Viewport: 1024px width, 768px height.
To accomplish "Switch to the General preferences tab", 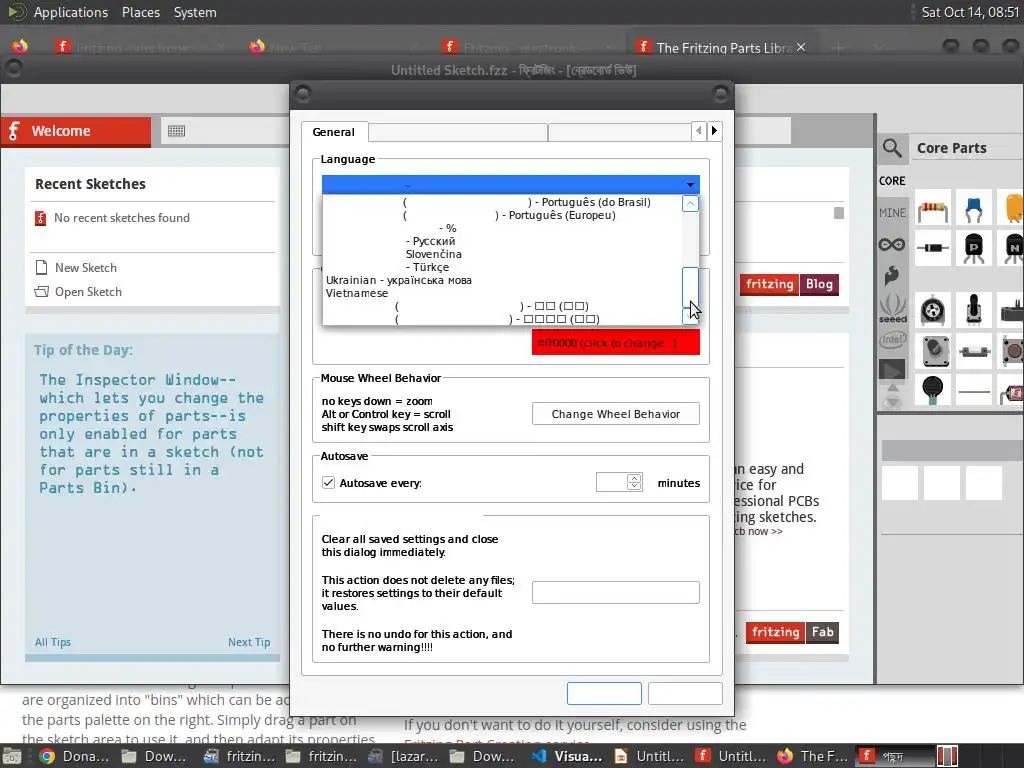I will click(x=334, y=132).
